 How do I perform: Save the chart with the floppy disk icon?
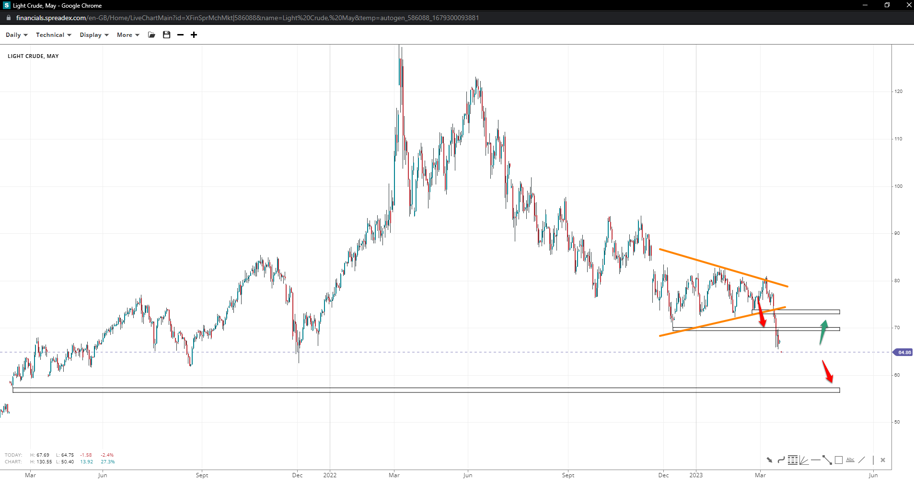167,35
